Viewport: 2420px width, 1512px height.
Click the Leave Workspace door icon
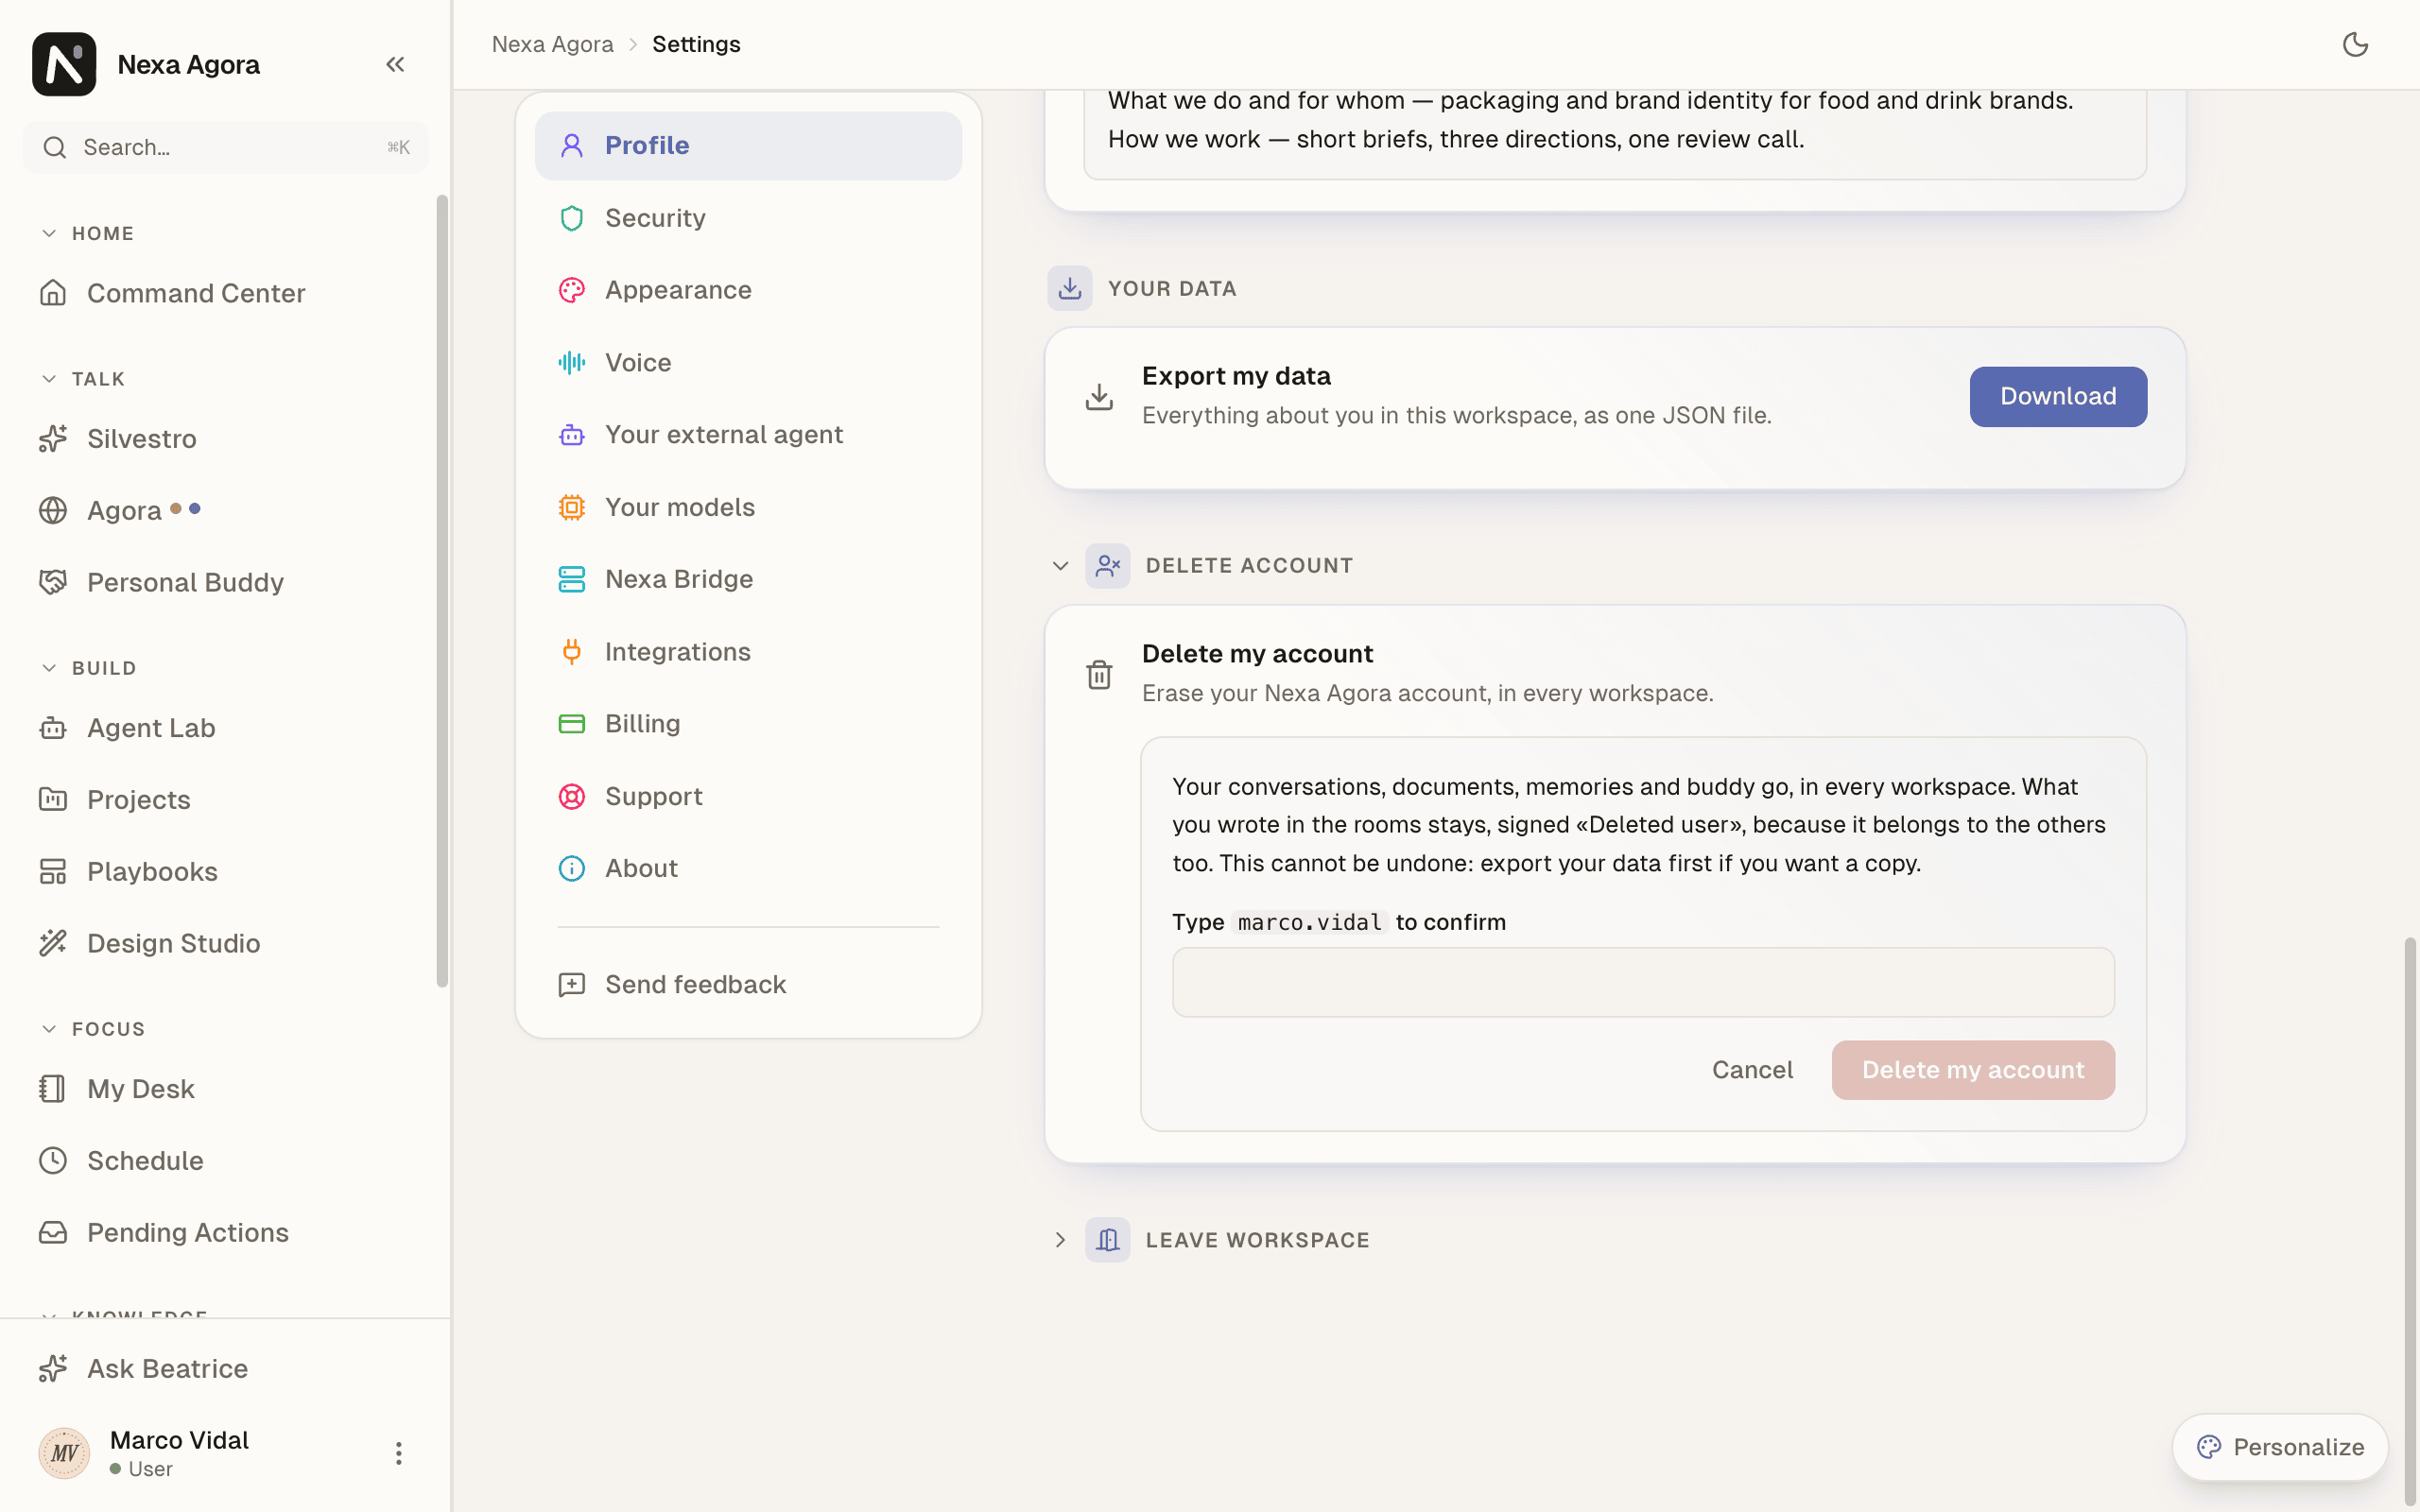[1107, 1240]
